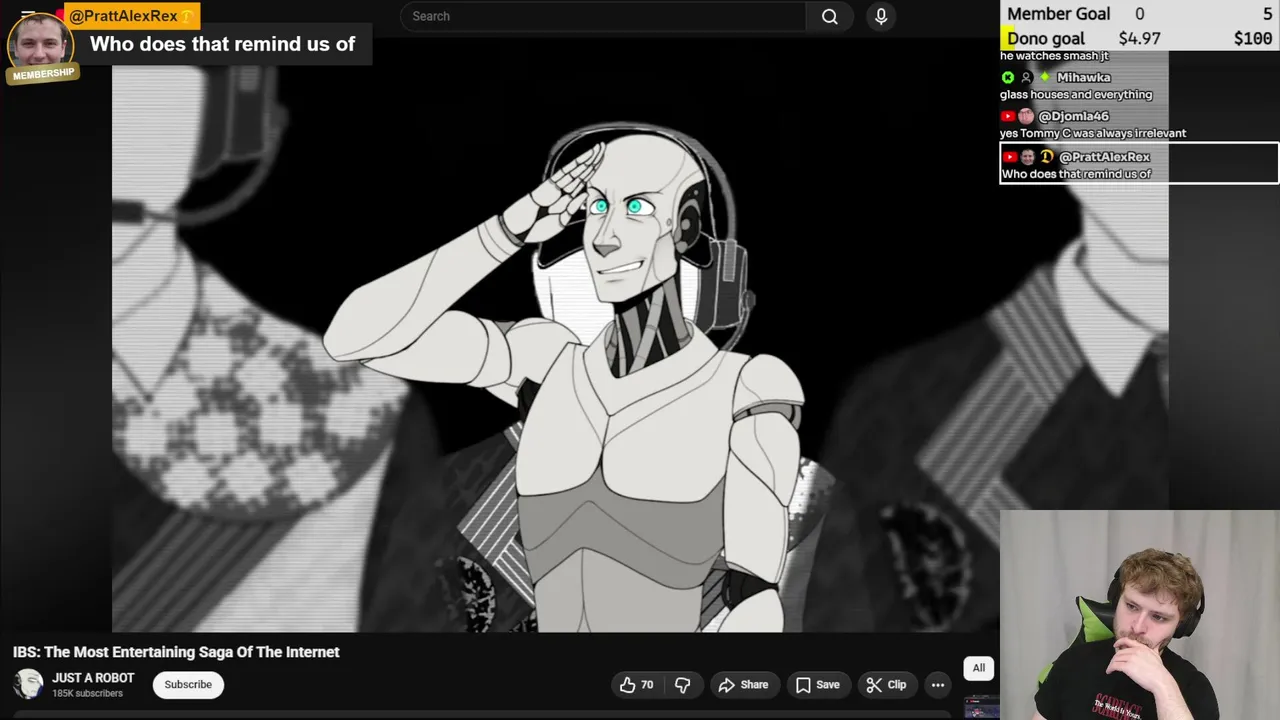Click the 185K subscribers text
This screenshot has width=1280, height=720.
87,693
